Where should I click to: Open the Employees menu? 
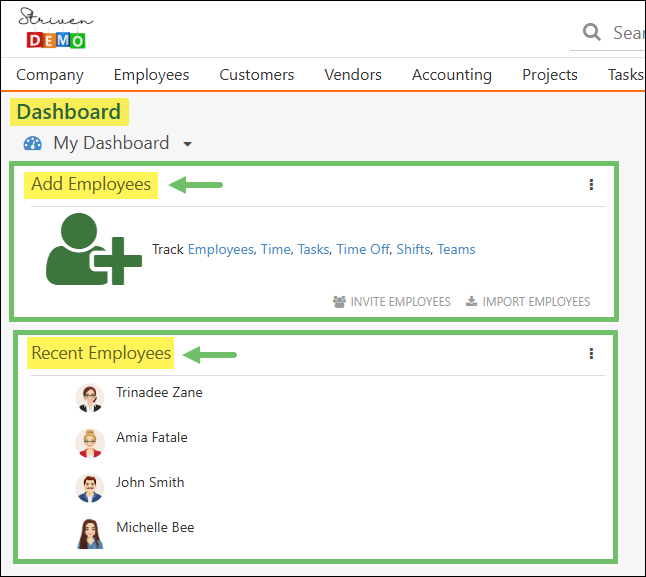coord(151,75)
